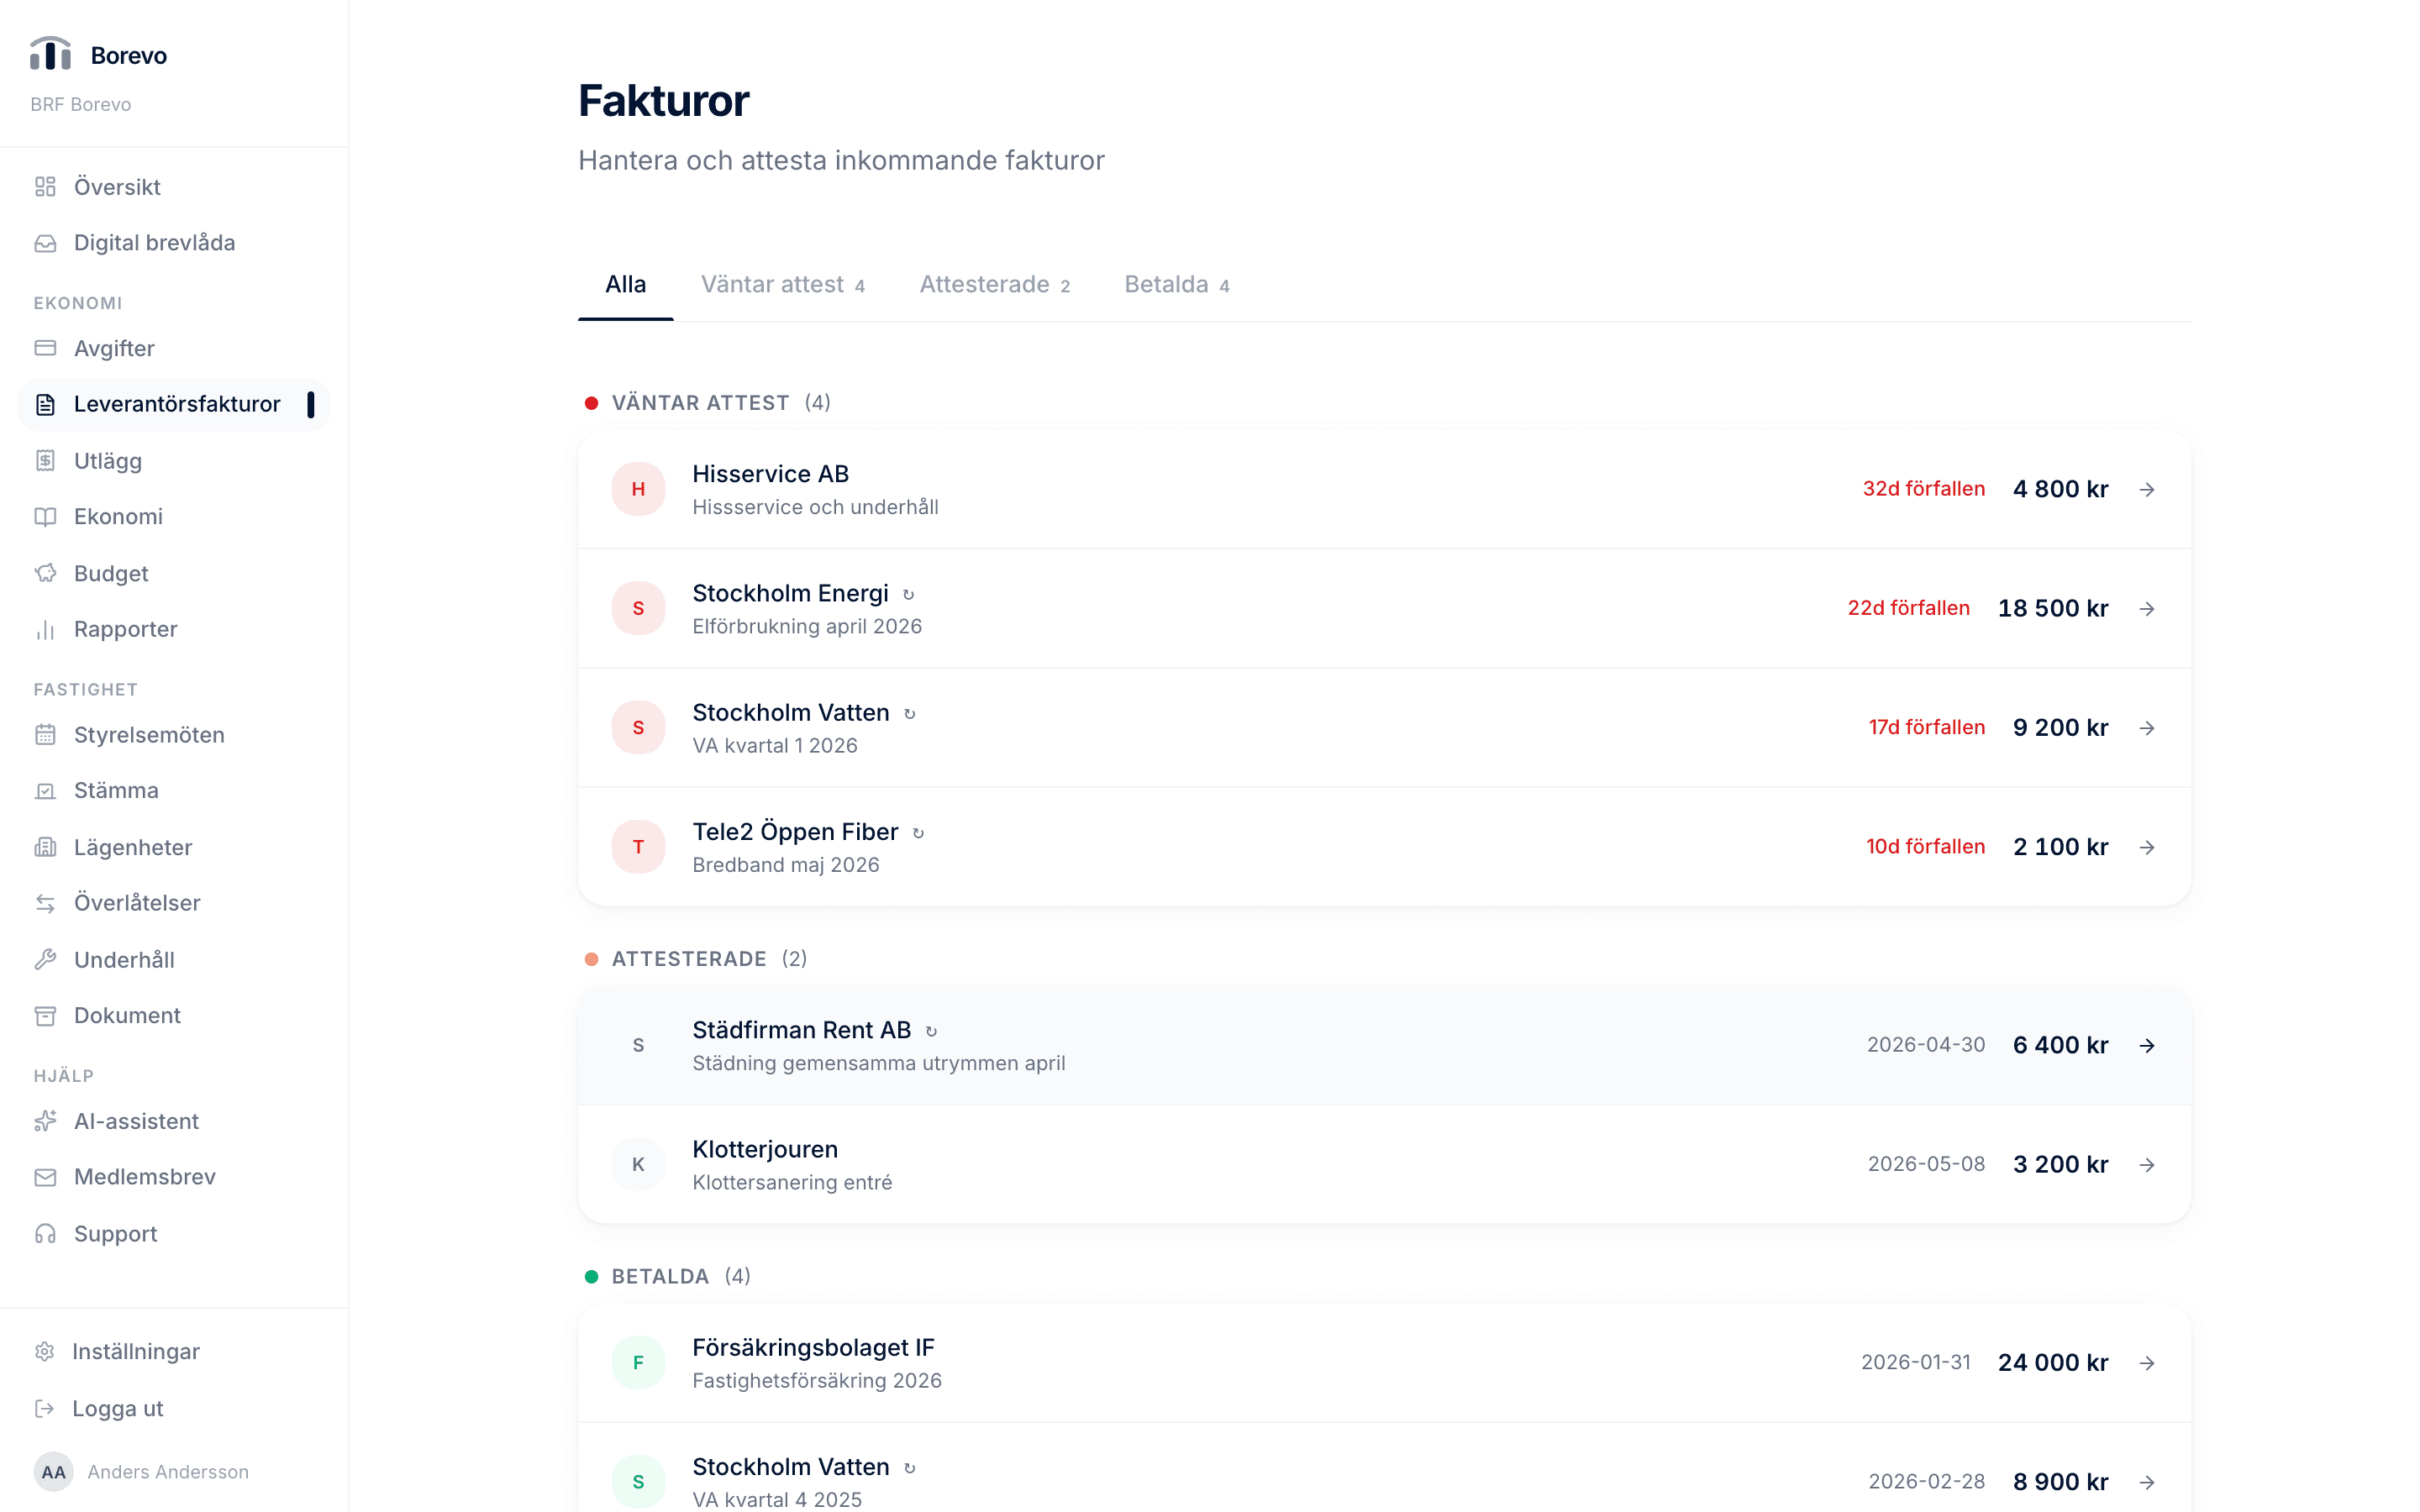Click the 32d förfallen overdue label
Viewport: 2420px width, 1512px height.
click(1923, 489)
